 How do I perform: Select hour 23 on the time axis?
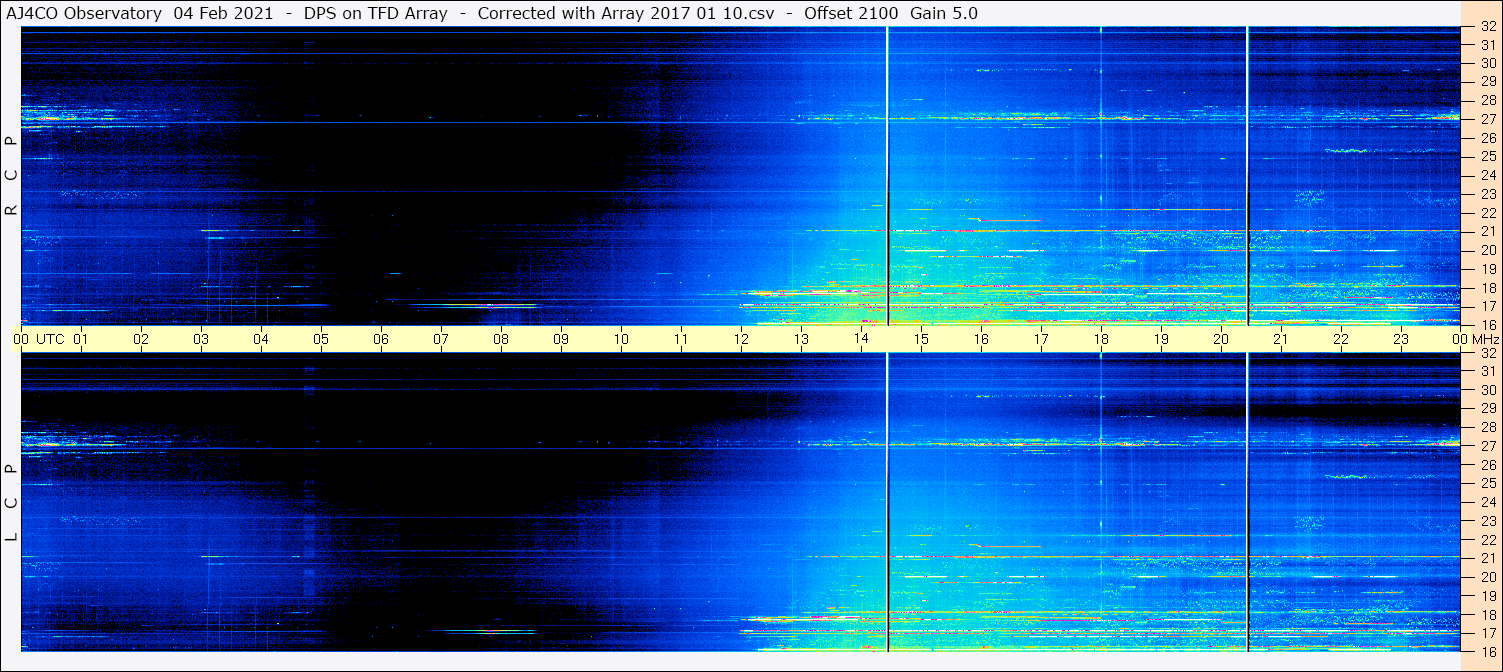pos(1401,339)
